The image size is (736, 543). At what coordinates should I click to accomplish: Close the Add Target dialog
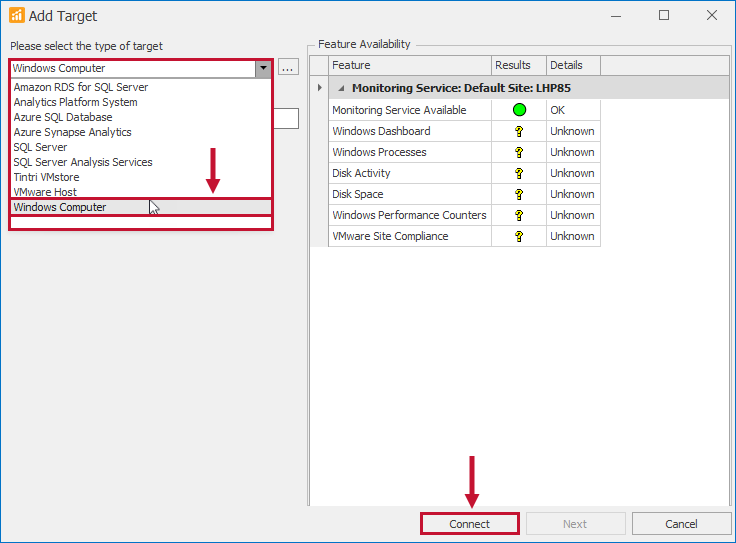[x=712, y=15]
